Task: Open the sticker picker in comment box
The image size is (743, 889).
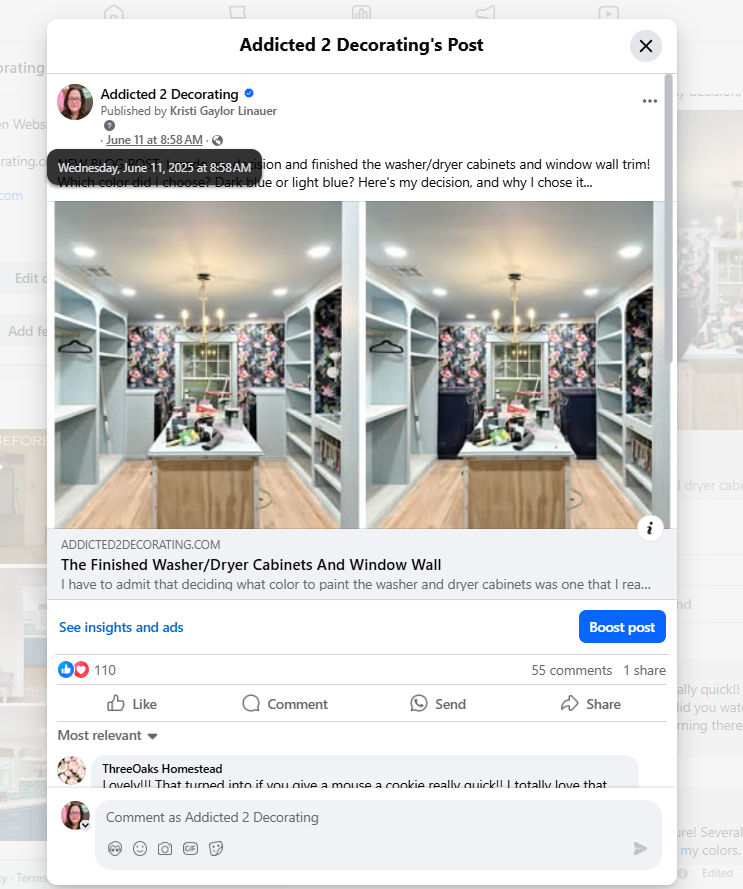Action: tap(216, 849)
